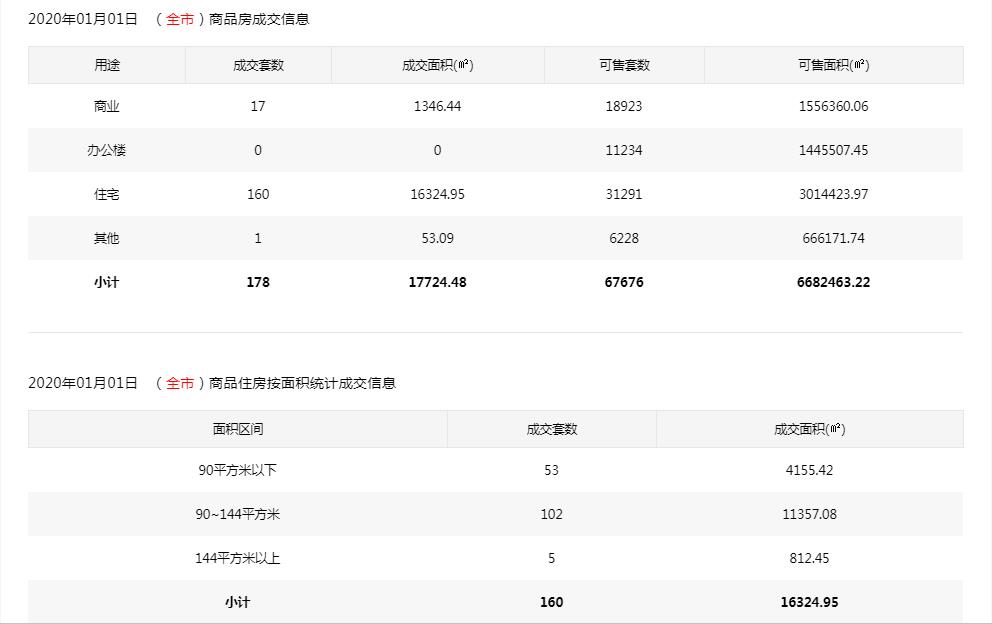Screen dimensions: 992x624
Task: Click the red 全市 link in first heading
Action: pyautogui.click(x=180, y=19)
